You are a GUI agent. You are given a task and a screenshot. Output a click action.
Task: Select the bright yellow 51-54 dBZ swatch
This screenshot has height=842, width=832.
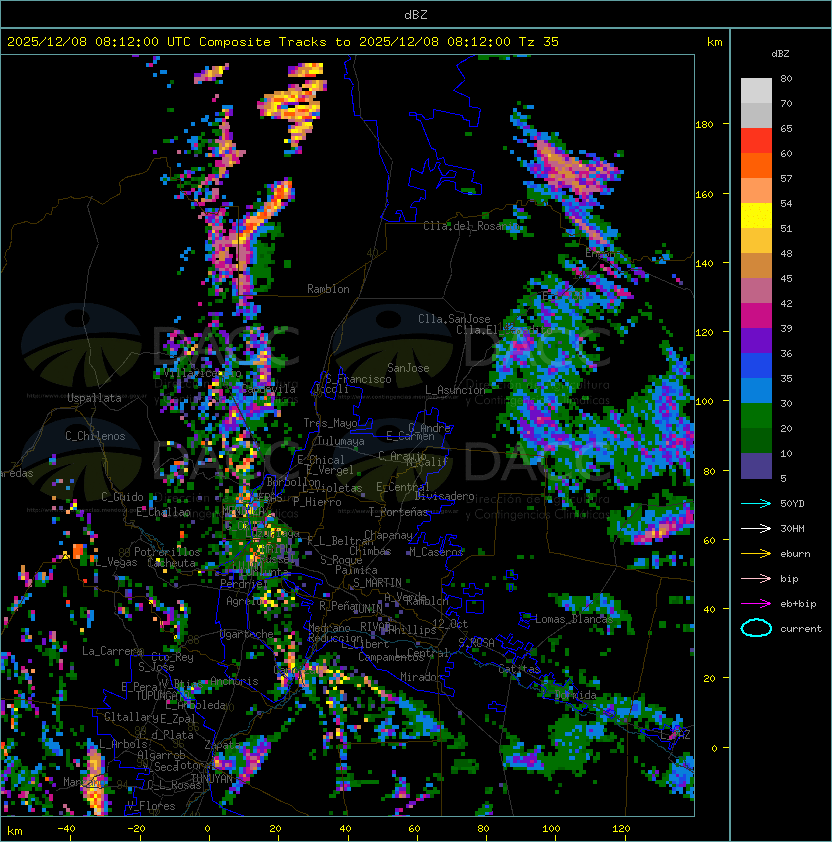point(756,216)
